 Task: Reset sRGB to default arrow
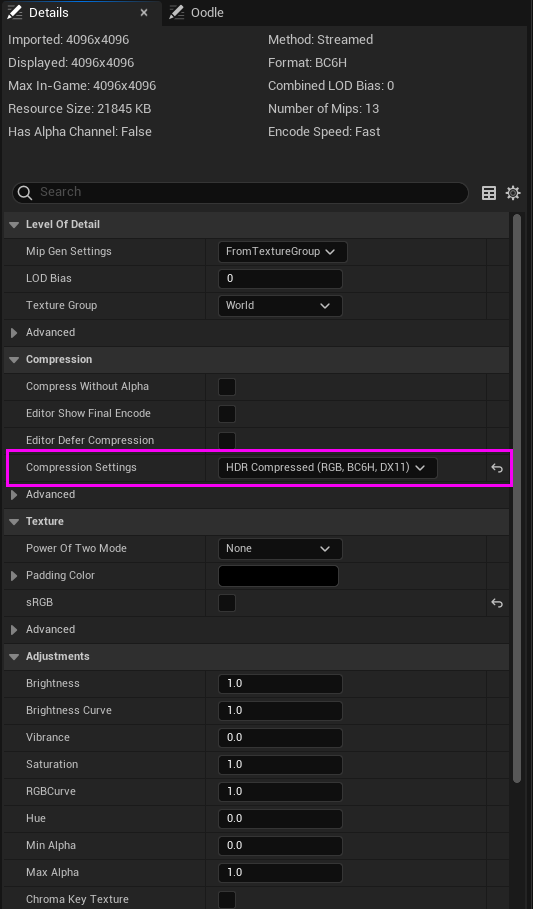point(497,603)
